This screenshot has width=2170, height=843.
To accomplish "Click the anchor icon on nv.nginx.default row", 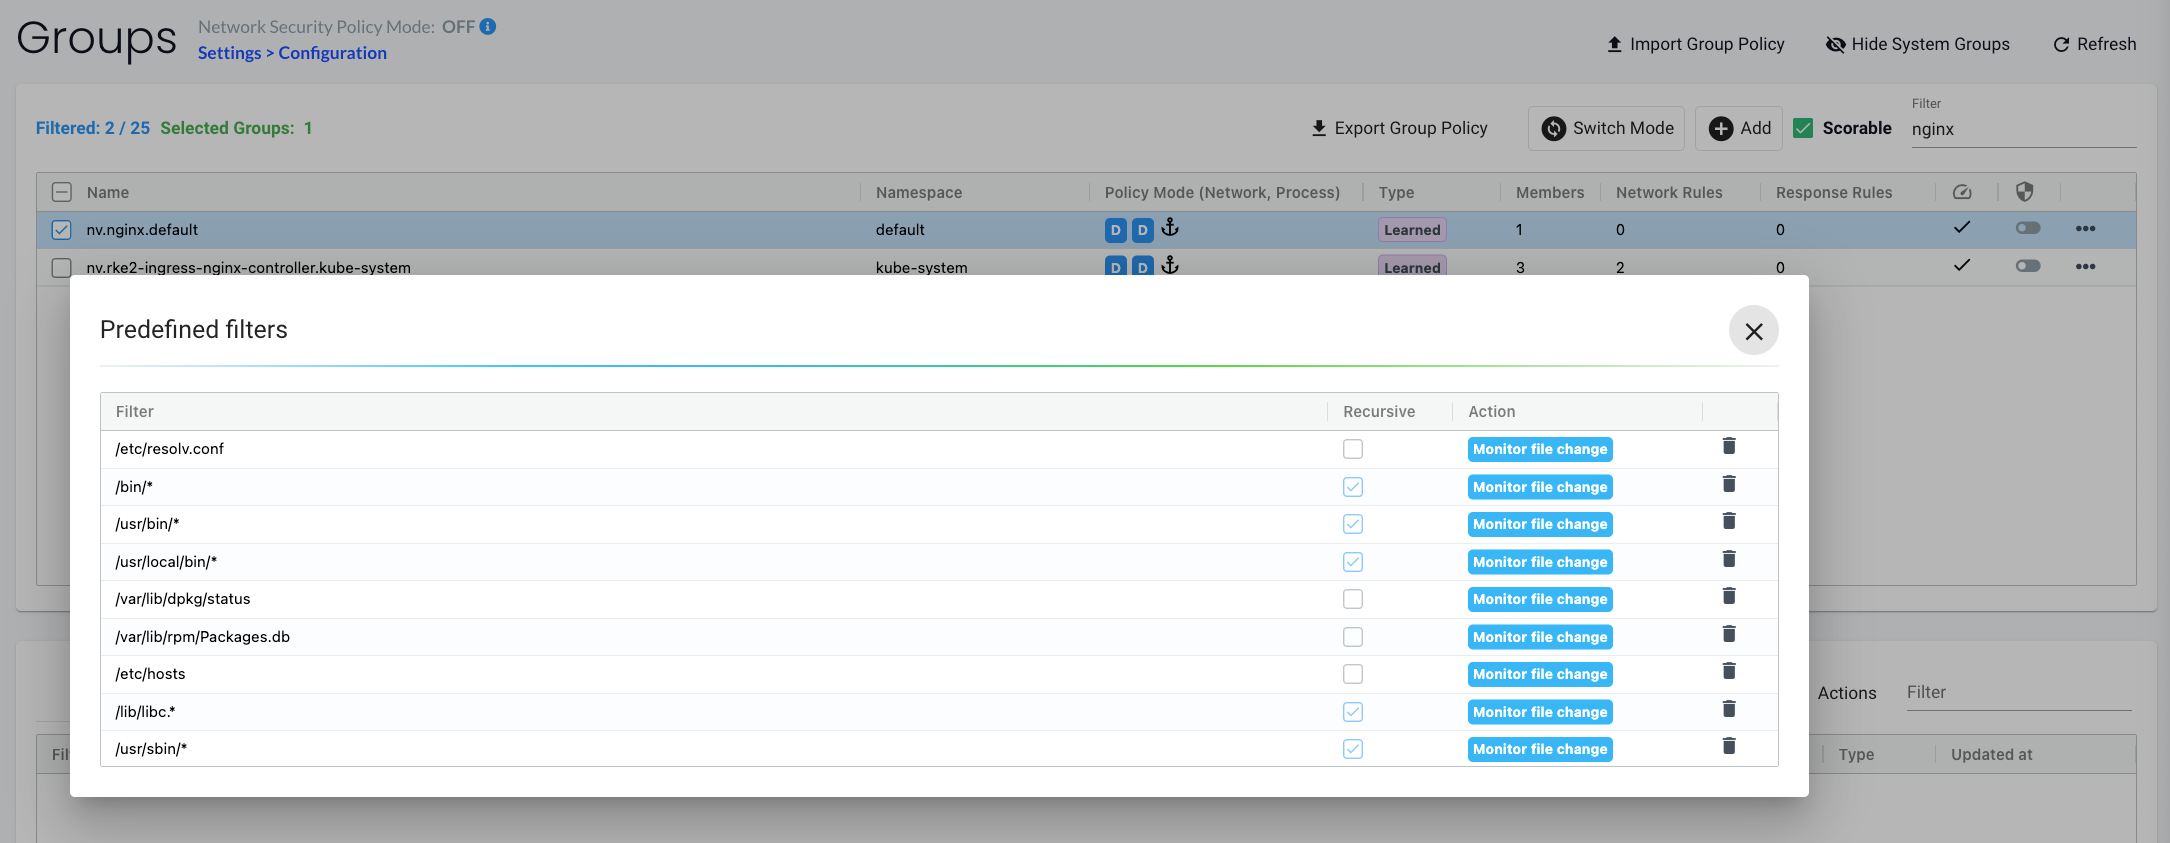I will (x=1170, y=228).
